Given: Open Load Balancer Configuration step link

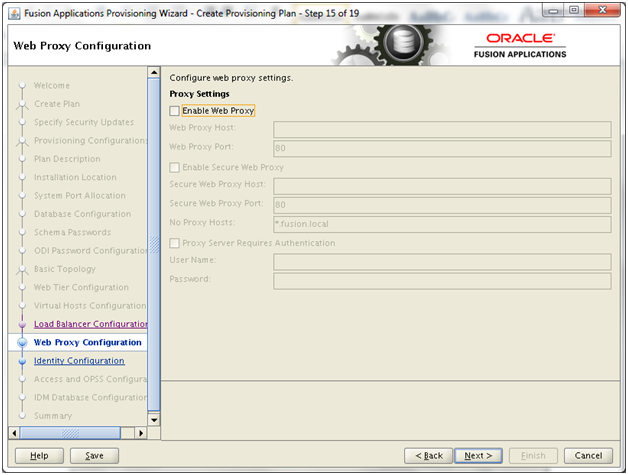Looking at the screenshot, I should pos(91,324).
